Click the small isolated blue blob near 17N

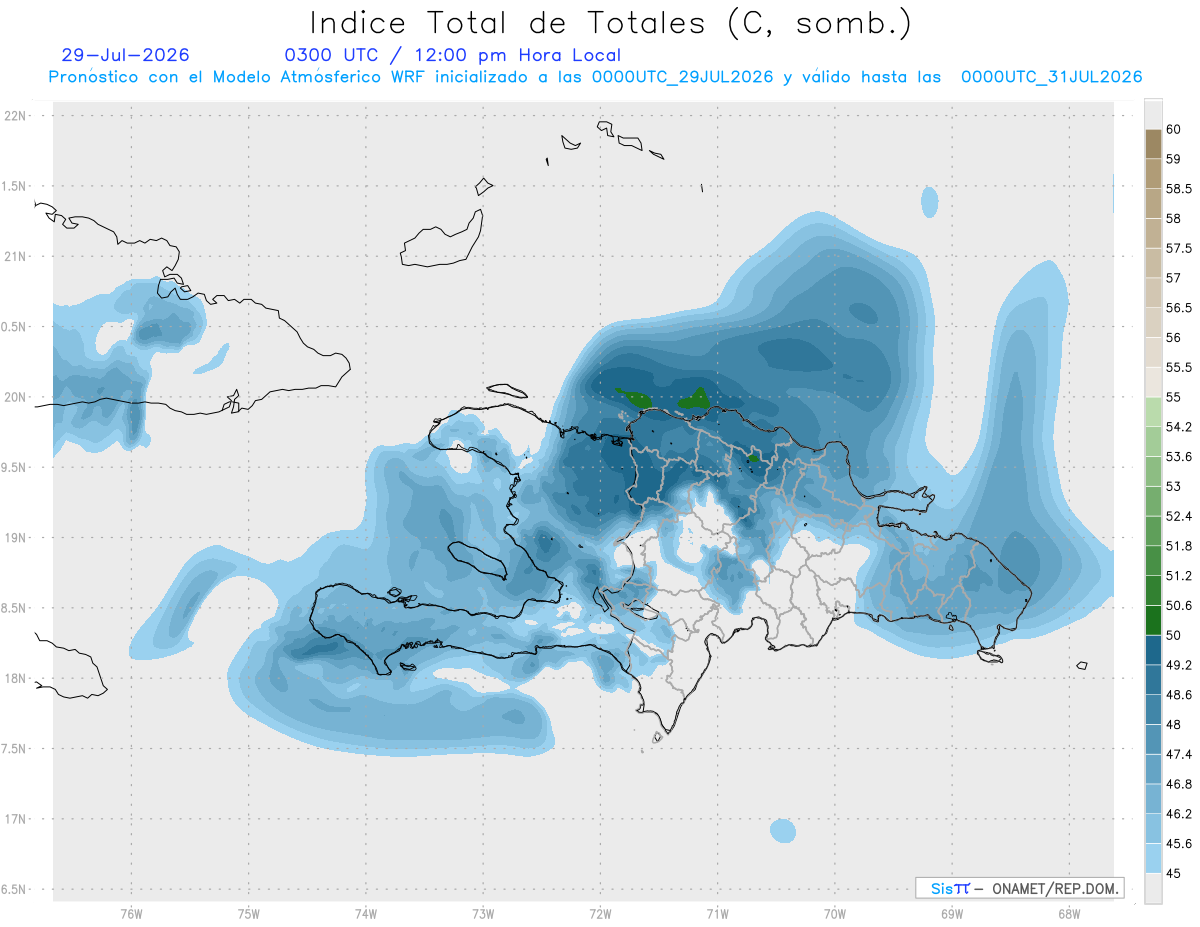coord(783,831)
